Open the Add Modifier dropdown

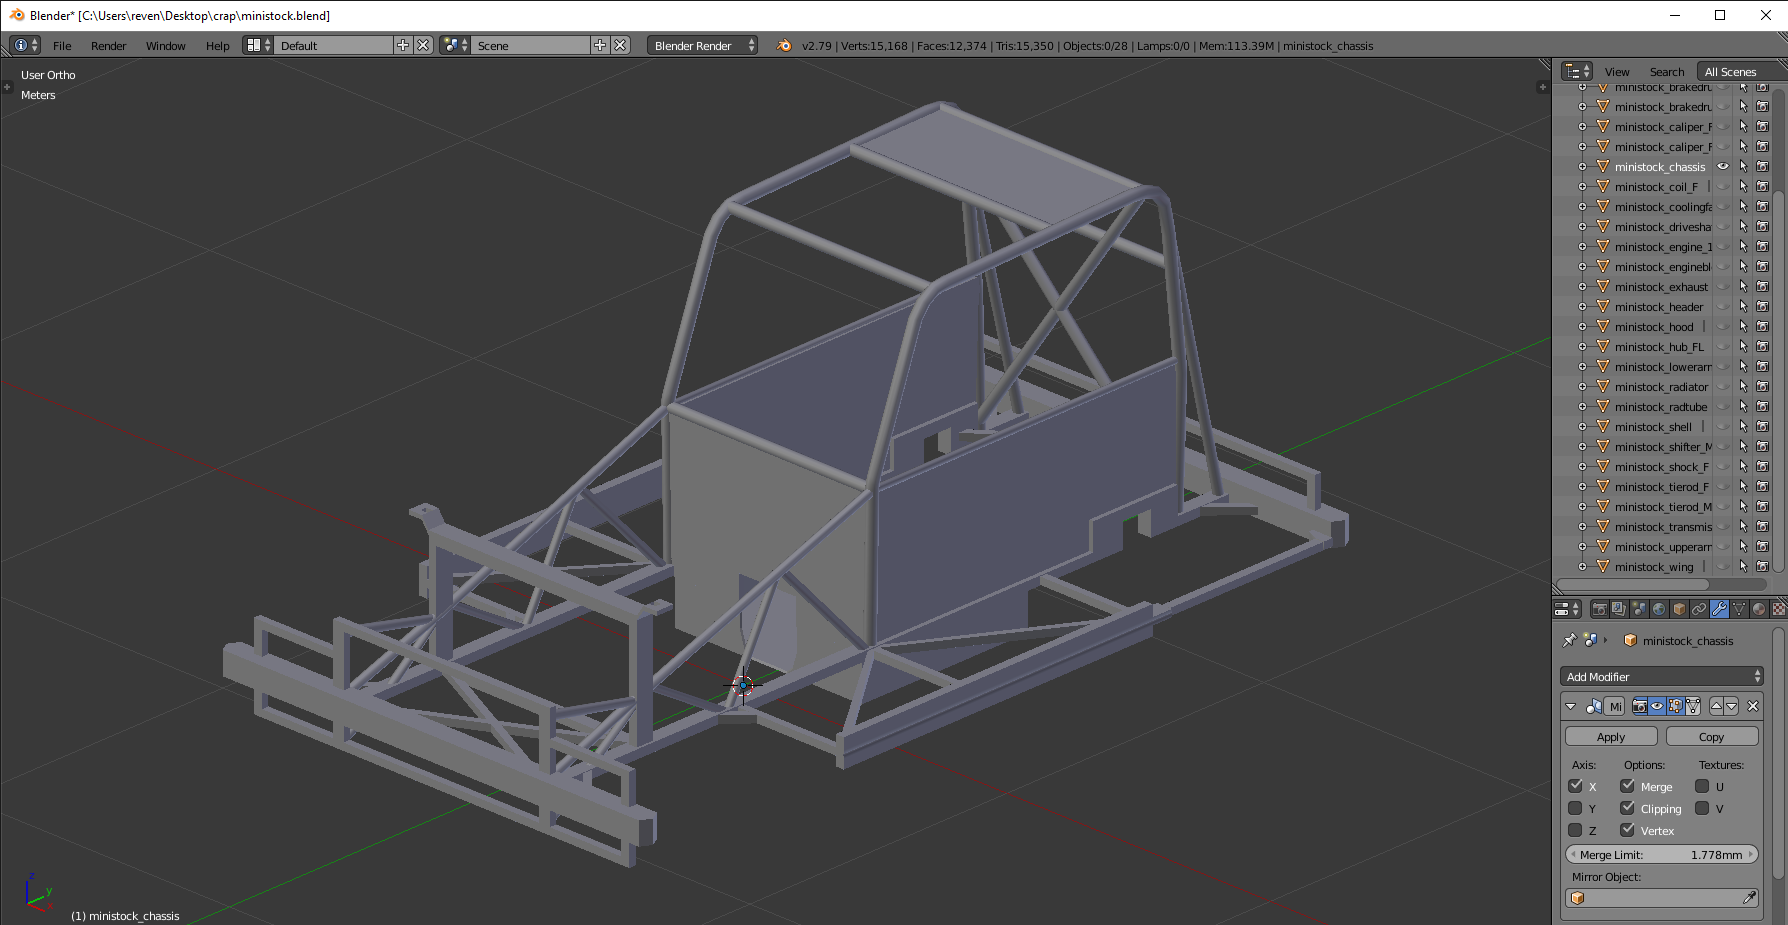click(1661, 677)
